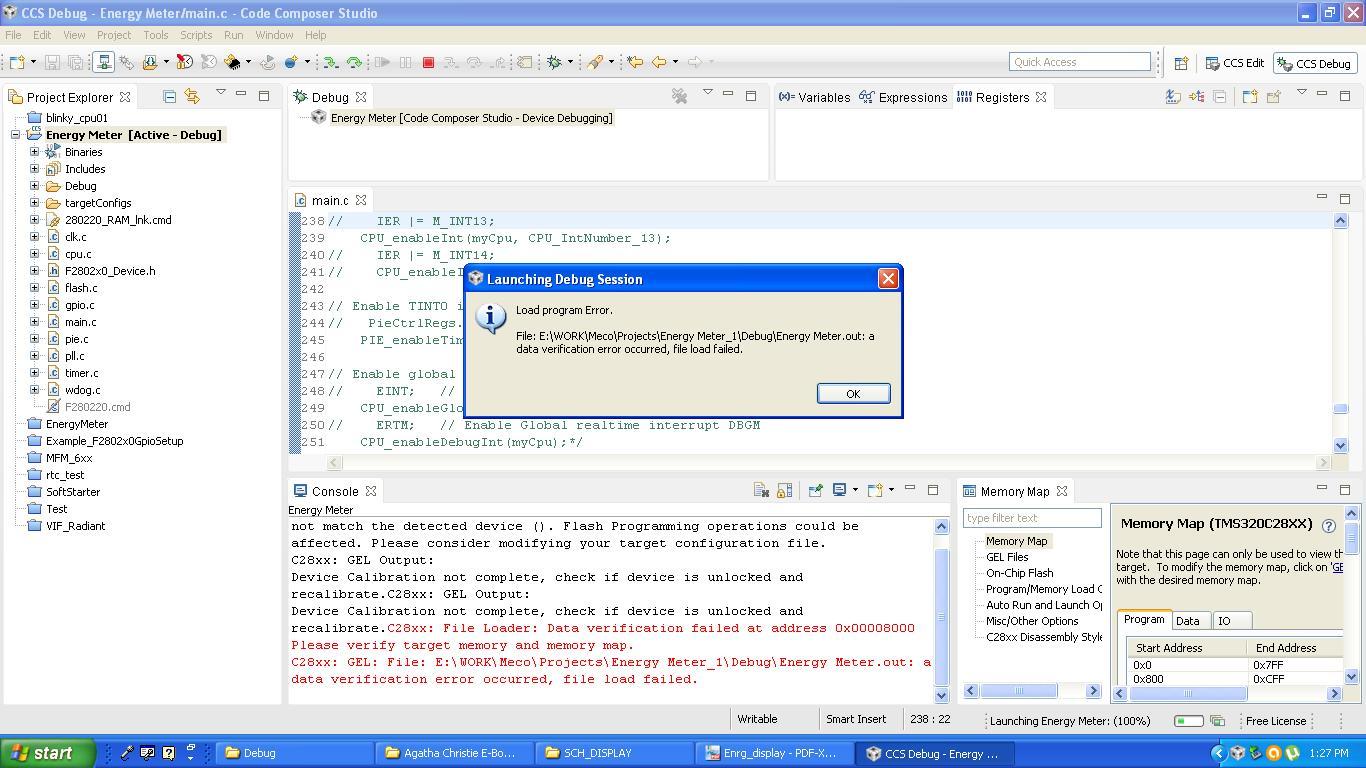Click the Step Into icon in the toolbar
The height and width of the screenshot is (768, 1366).
(451, 63)
